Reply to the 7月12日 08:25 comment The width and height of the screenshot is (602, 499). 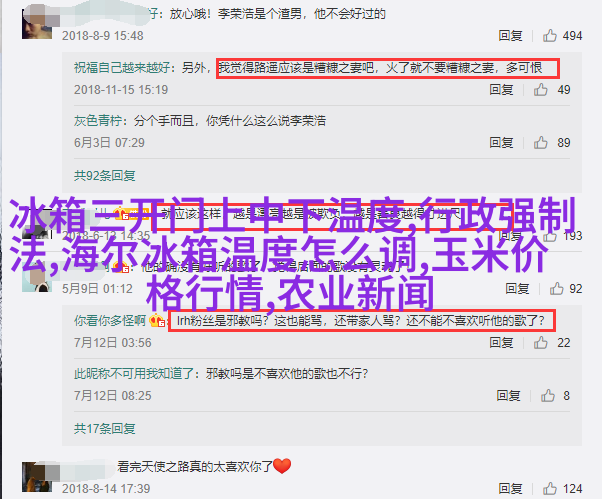pyautogui.click(x=508, y=395)
